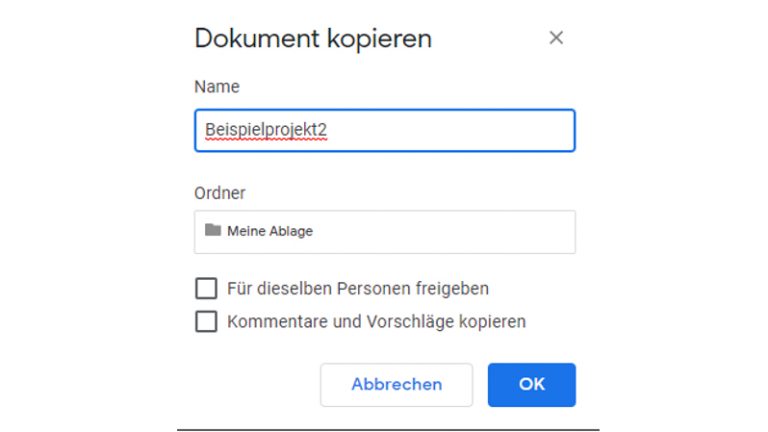
Task: Confirm the copy with OK
Action: pyautogui.click(x=531, y=384)
